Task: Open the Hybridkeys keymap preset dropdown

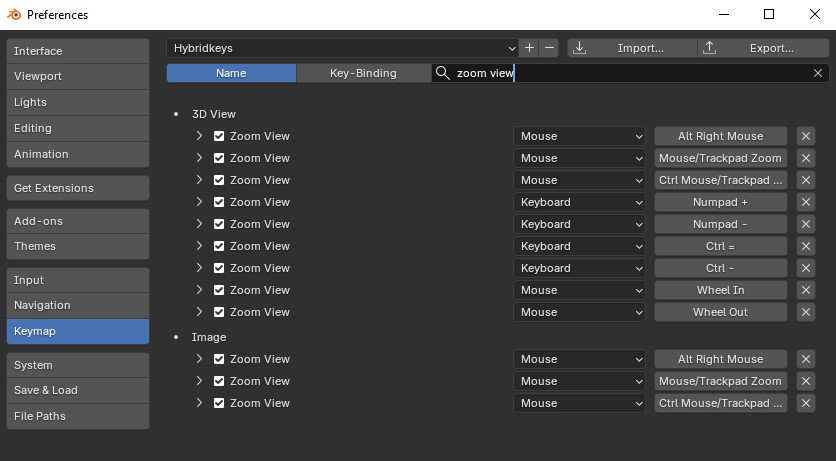Action: click(342, 48)
